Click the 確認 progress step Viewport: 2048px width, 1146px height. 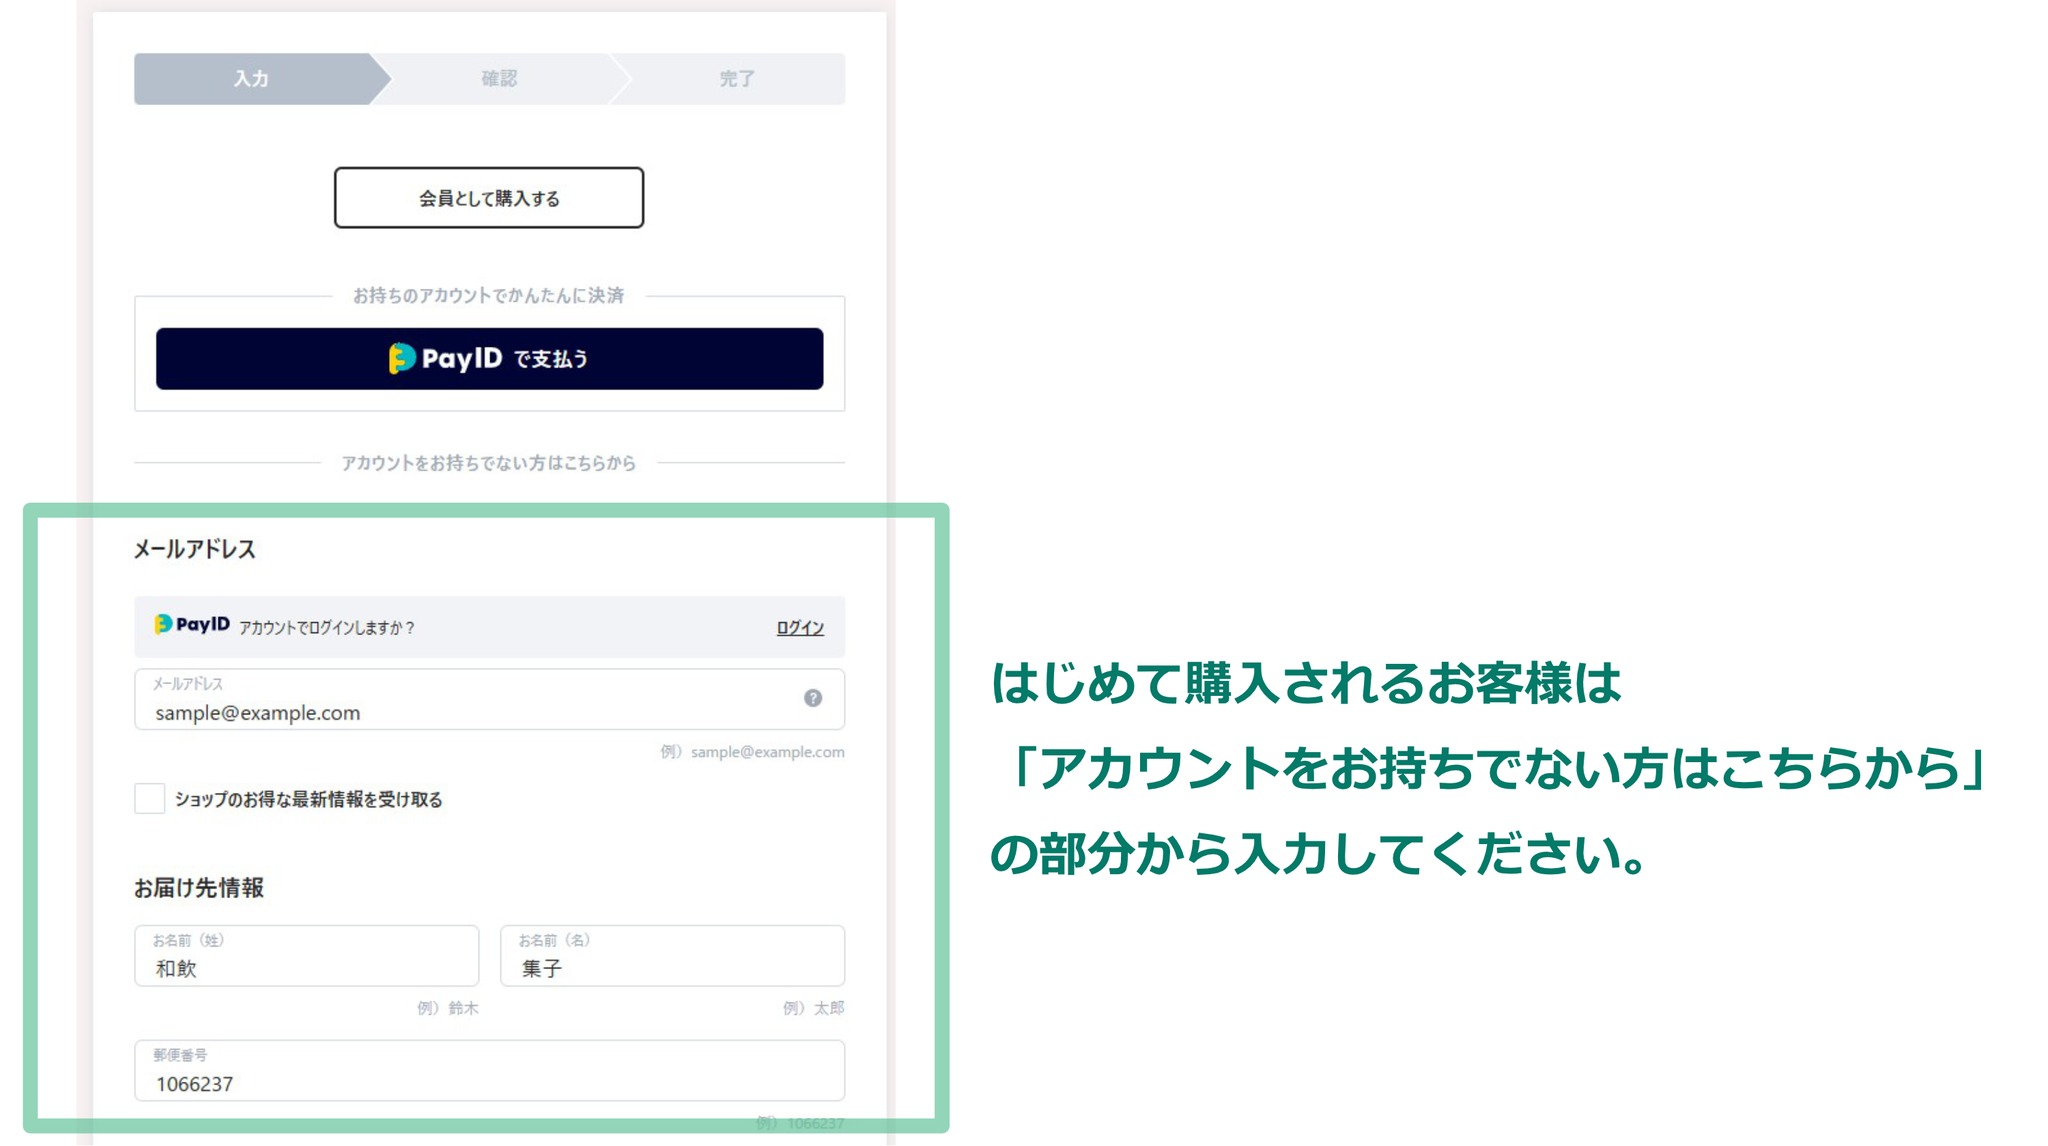(x=499, y=79)
